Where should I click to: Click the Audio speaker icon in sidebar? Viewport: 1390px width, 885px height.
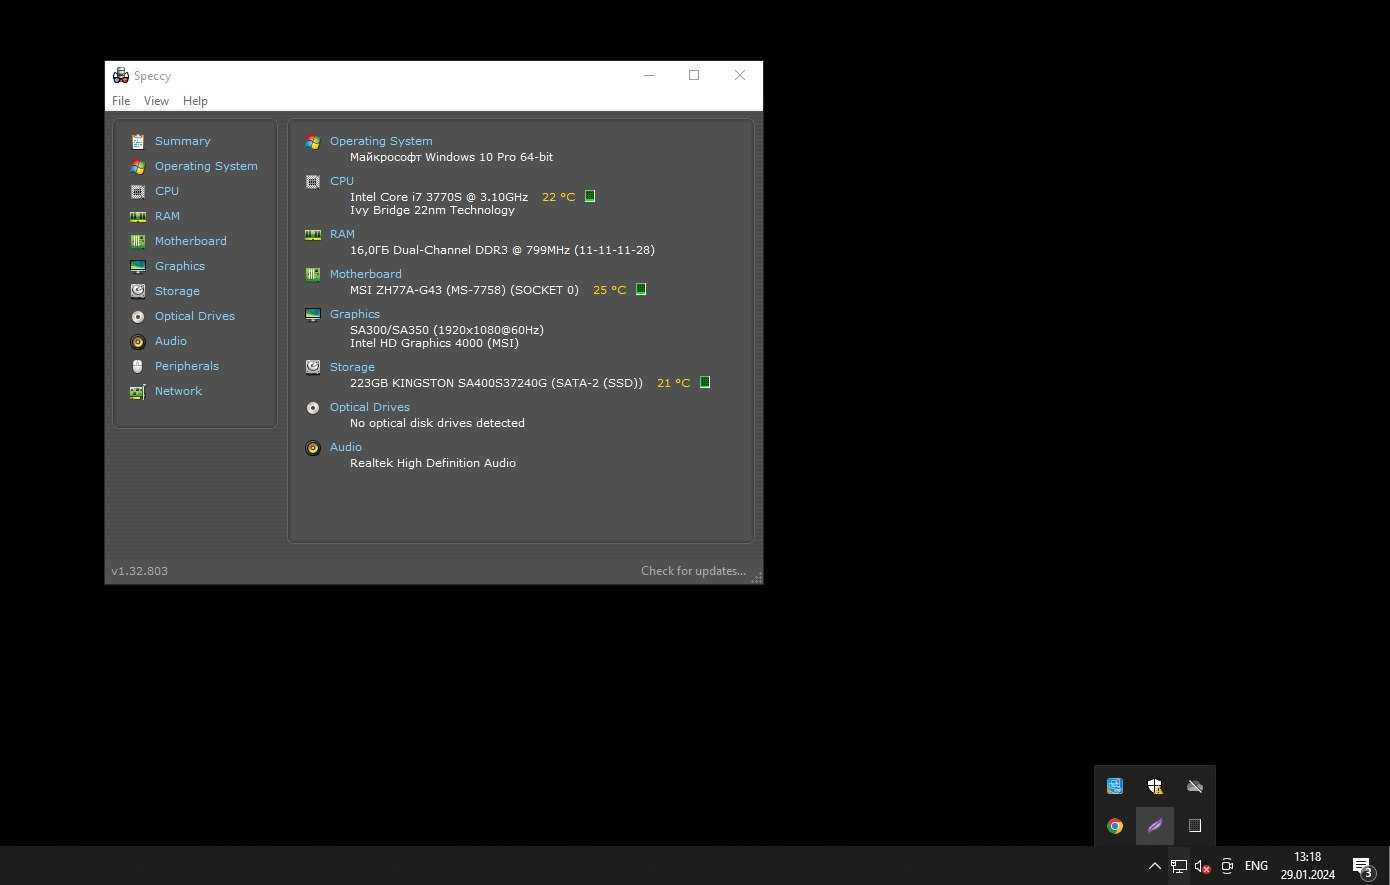click(x=138, y=341)
